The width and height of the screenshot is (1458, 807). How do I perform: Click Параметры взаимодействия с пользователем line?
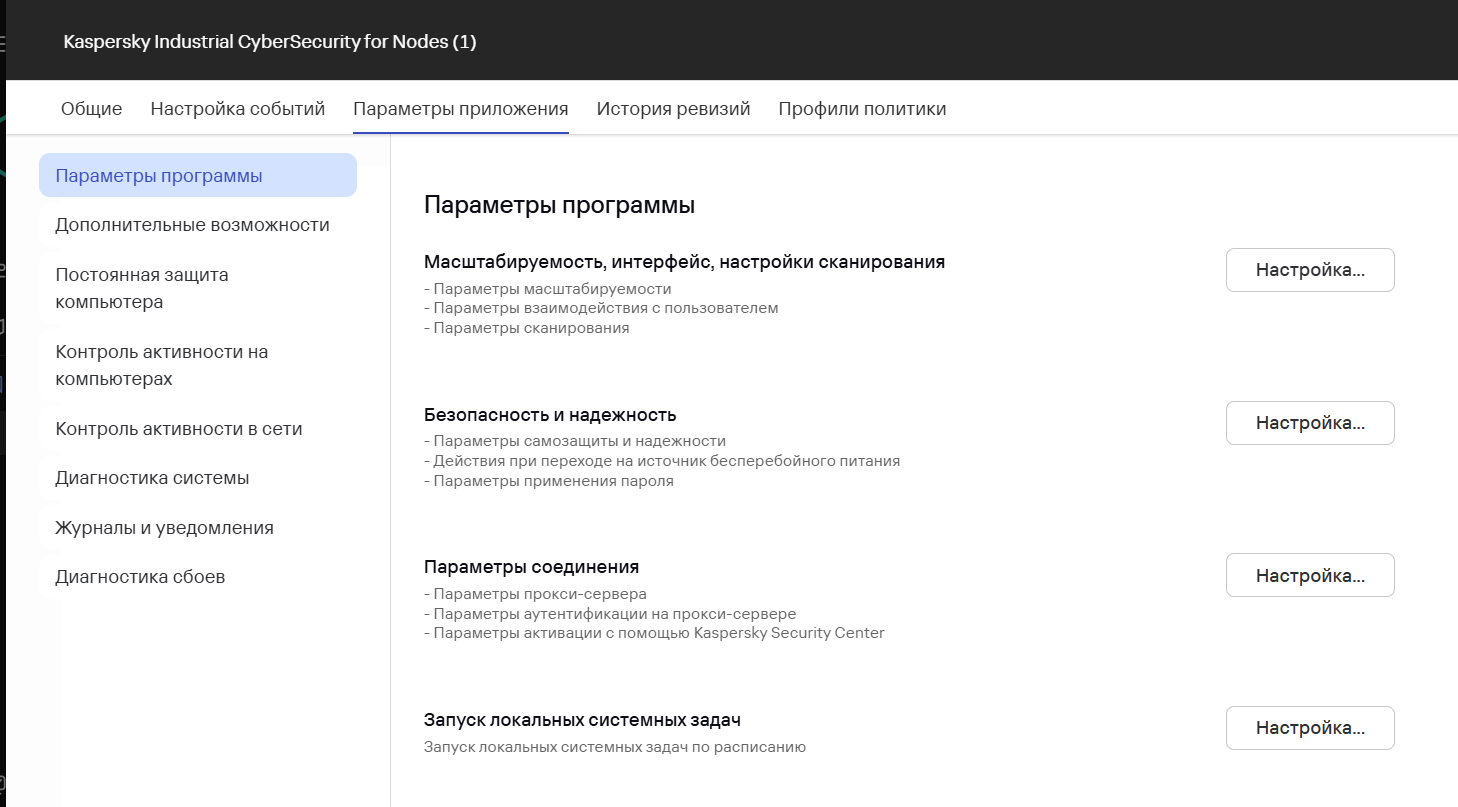(x=601, y=308)
